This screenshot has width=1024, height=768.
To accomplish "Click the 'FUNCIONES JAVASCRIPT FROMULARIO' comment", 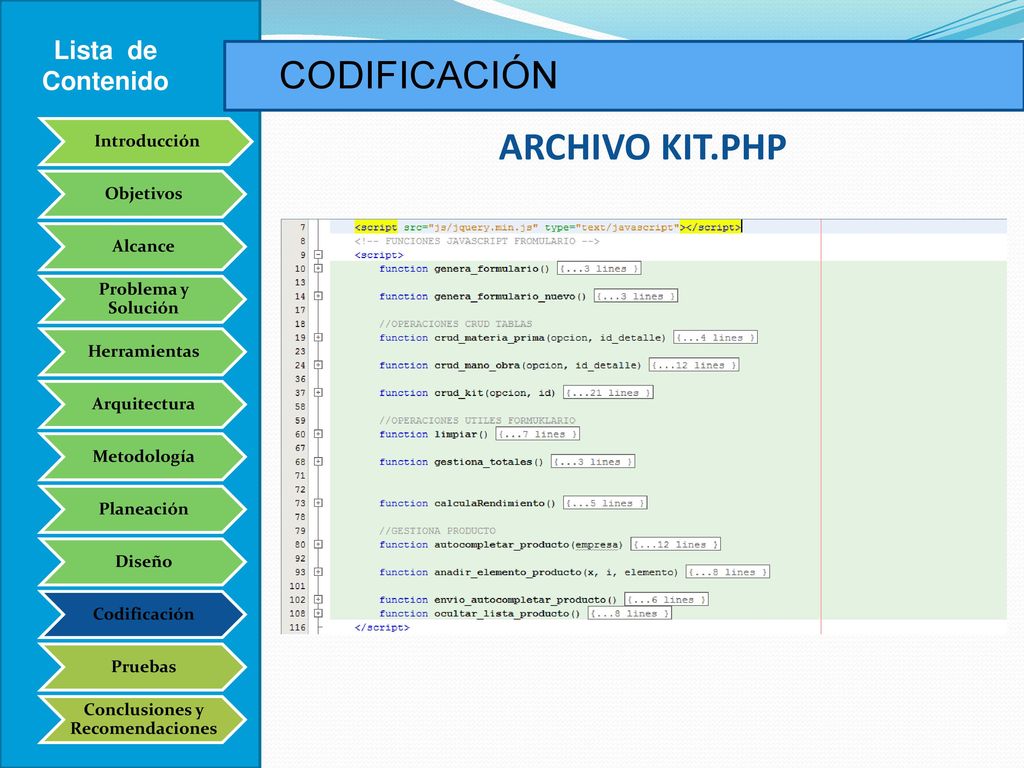I will (477, 241).
